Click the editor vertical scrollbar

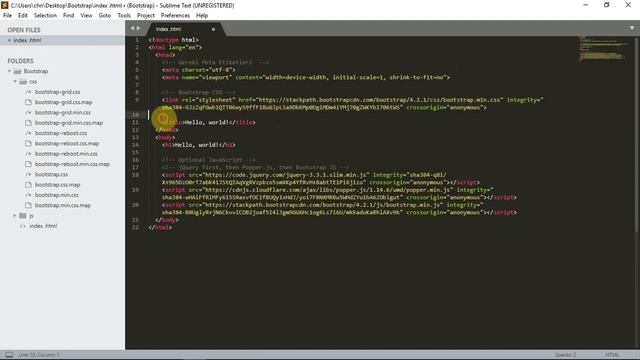(637, 135)
